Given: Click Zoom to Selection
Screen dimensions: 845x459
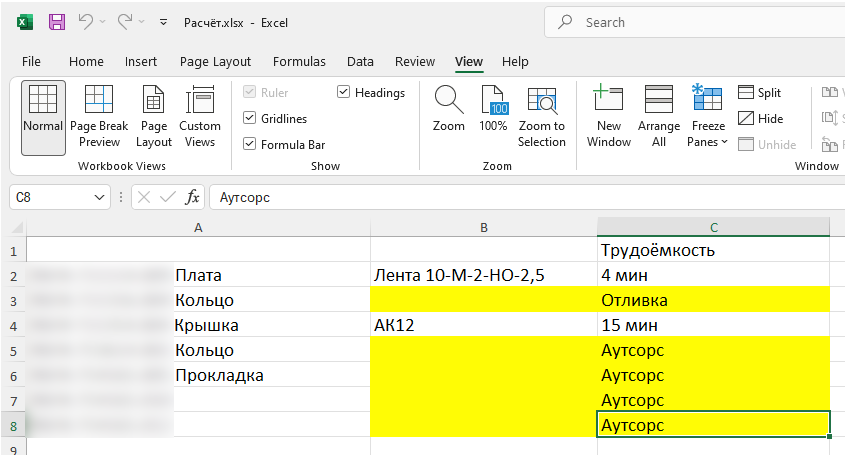Looking at the screenshot, I should coord(542,117).
